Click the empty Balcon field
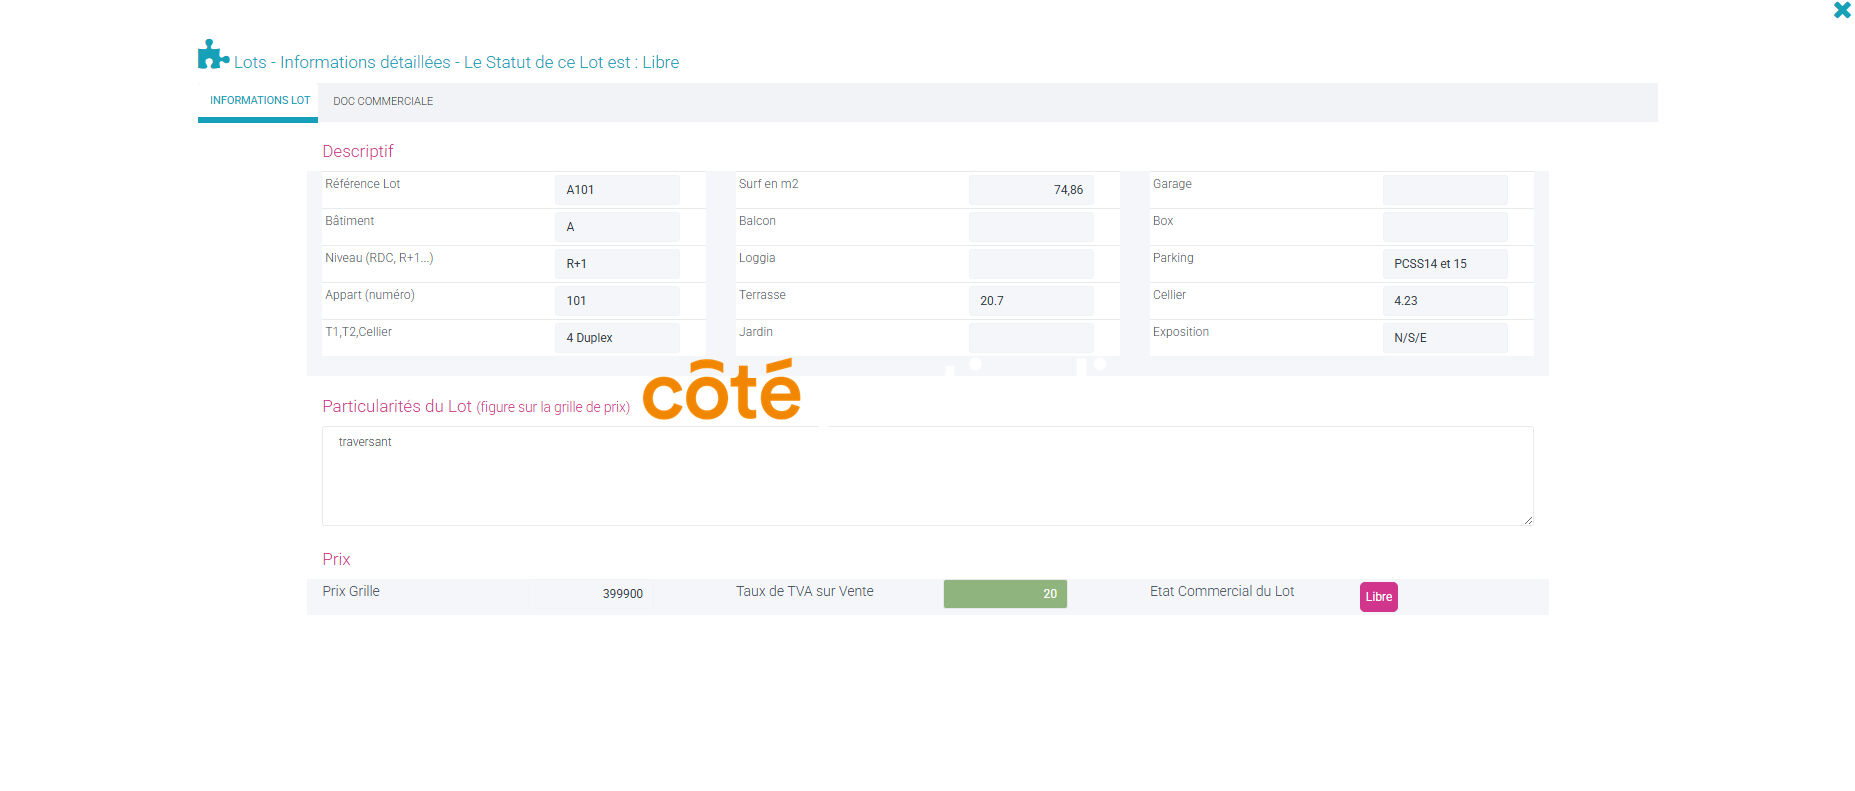Screen dimensions: 1855x791 (x=1030, y=227)
